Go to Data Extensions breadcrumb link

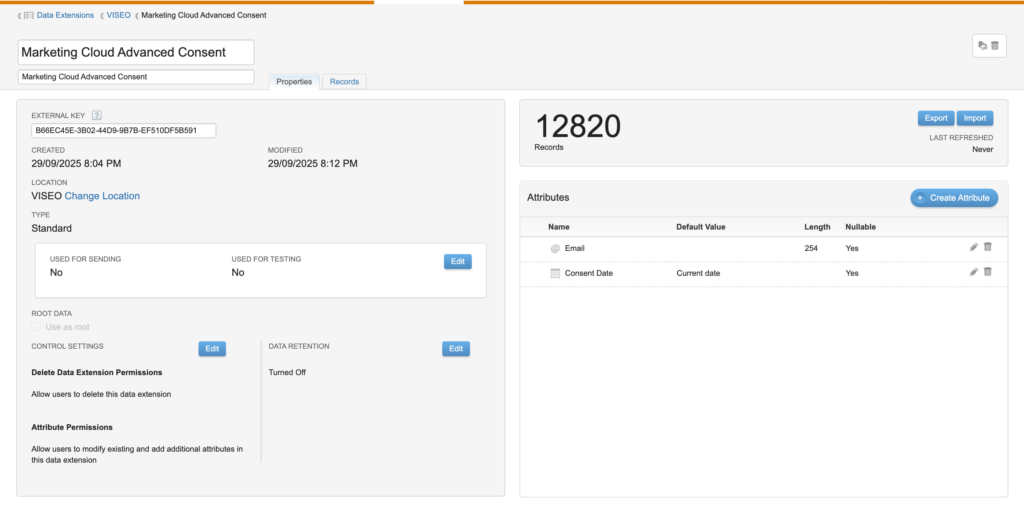tap(65, 16)
